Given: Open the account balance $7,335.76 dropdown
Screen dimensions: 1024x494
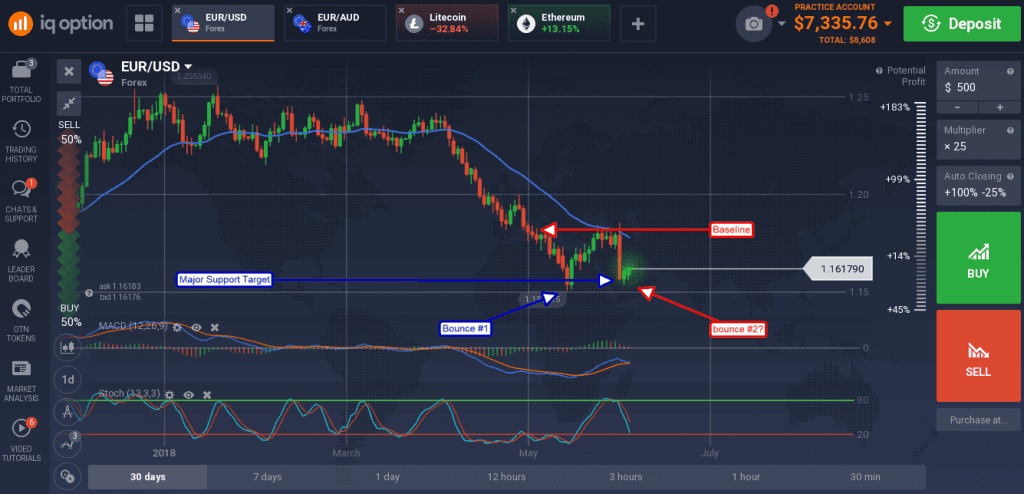Looking at the screenshot, I should [x=887, y=24].
